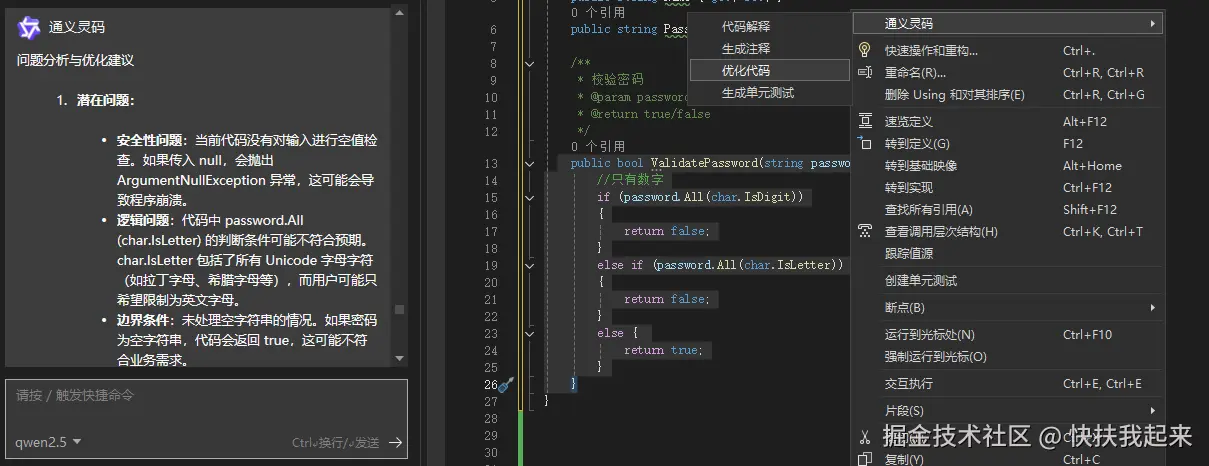This screenshot has height=466, width=1209.
Task: Click 'return false;' on line 17
Action: coord(668,231)
